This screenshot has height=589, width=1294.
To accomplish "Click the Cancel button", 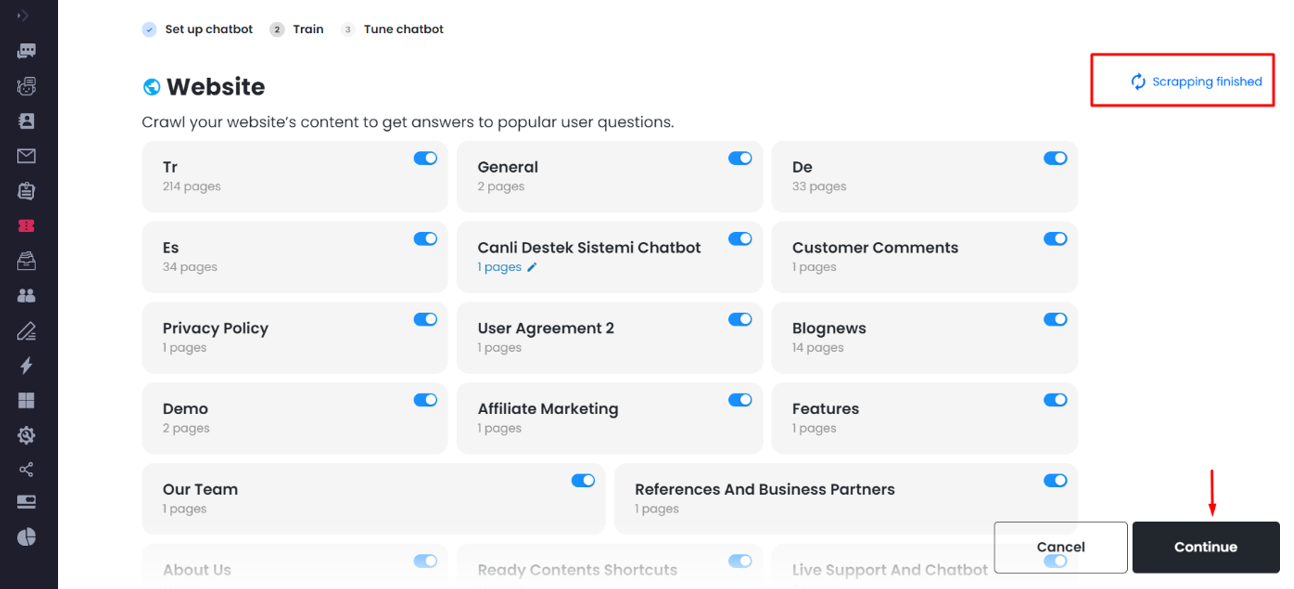I will pos(1061,547).
